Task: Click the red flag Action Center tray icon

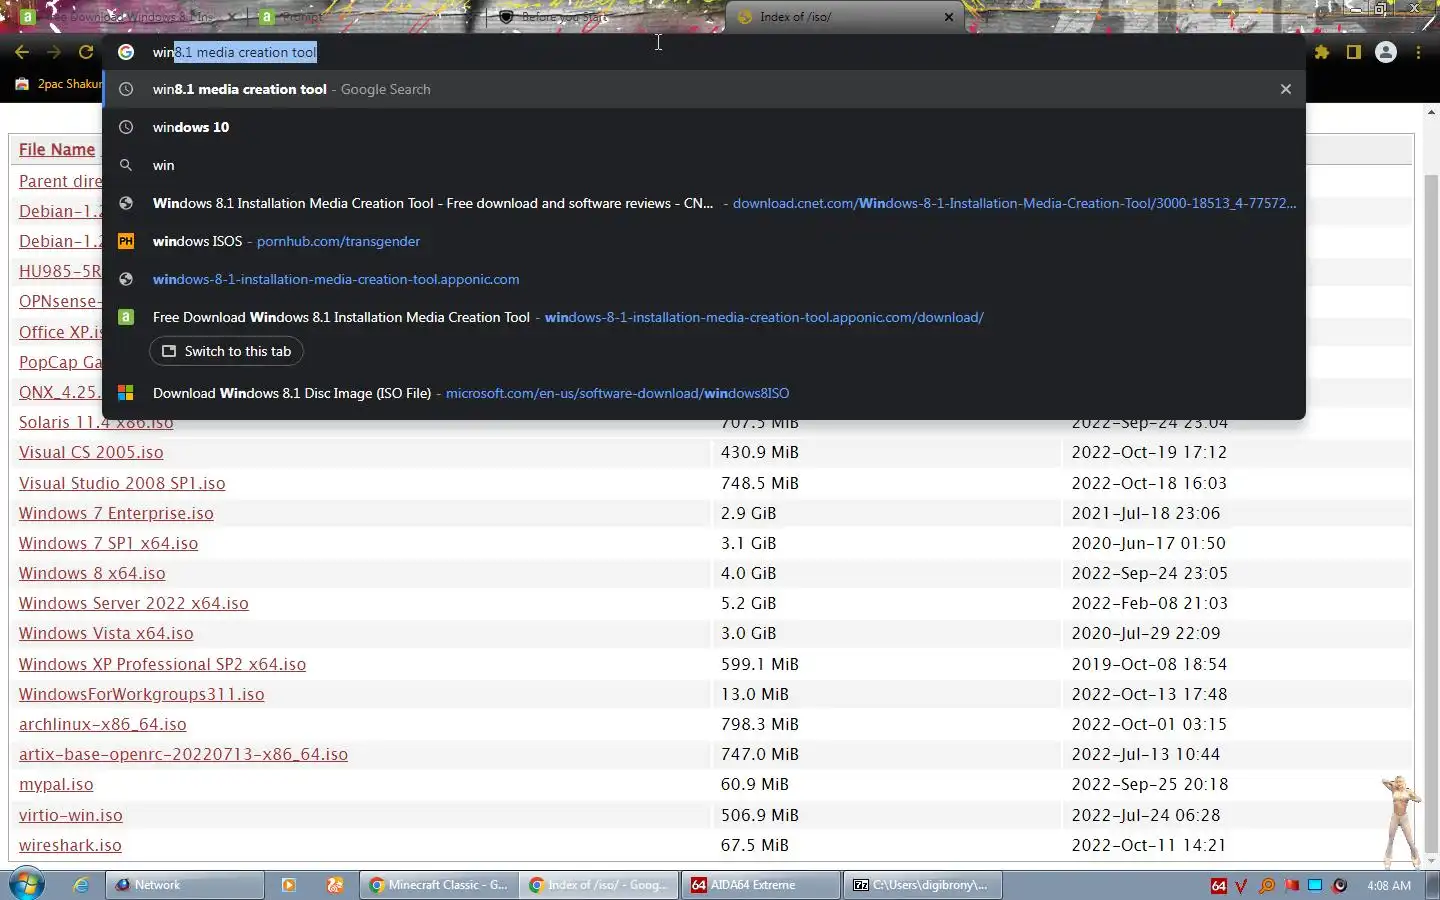Action: pos(1291,886)
